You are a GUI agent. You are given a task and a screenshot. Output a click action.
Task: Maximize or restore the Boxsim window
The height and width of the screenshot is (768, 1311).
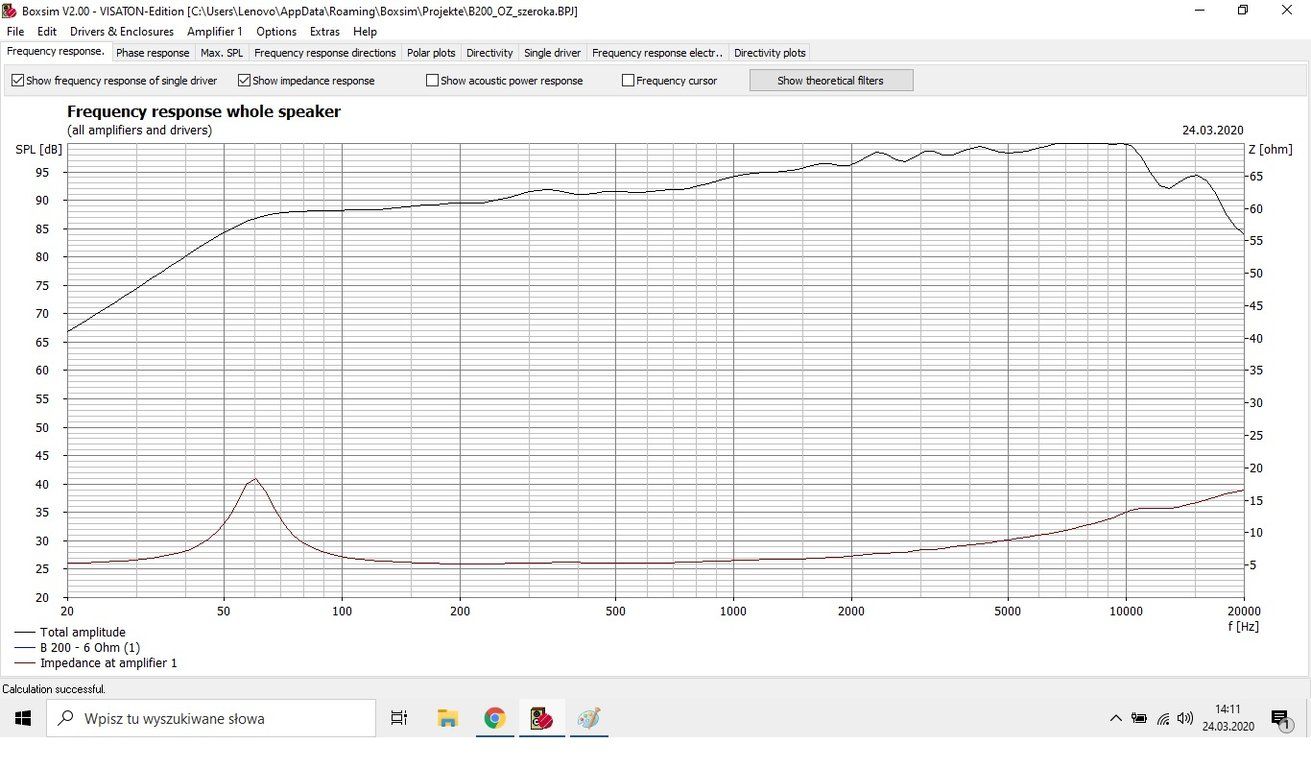1243,10
